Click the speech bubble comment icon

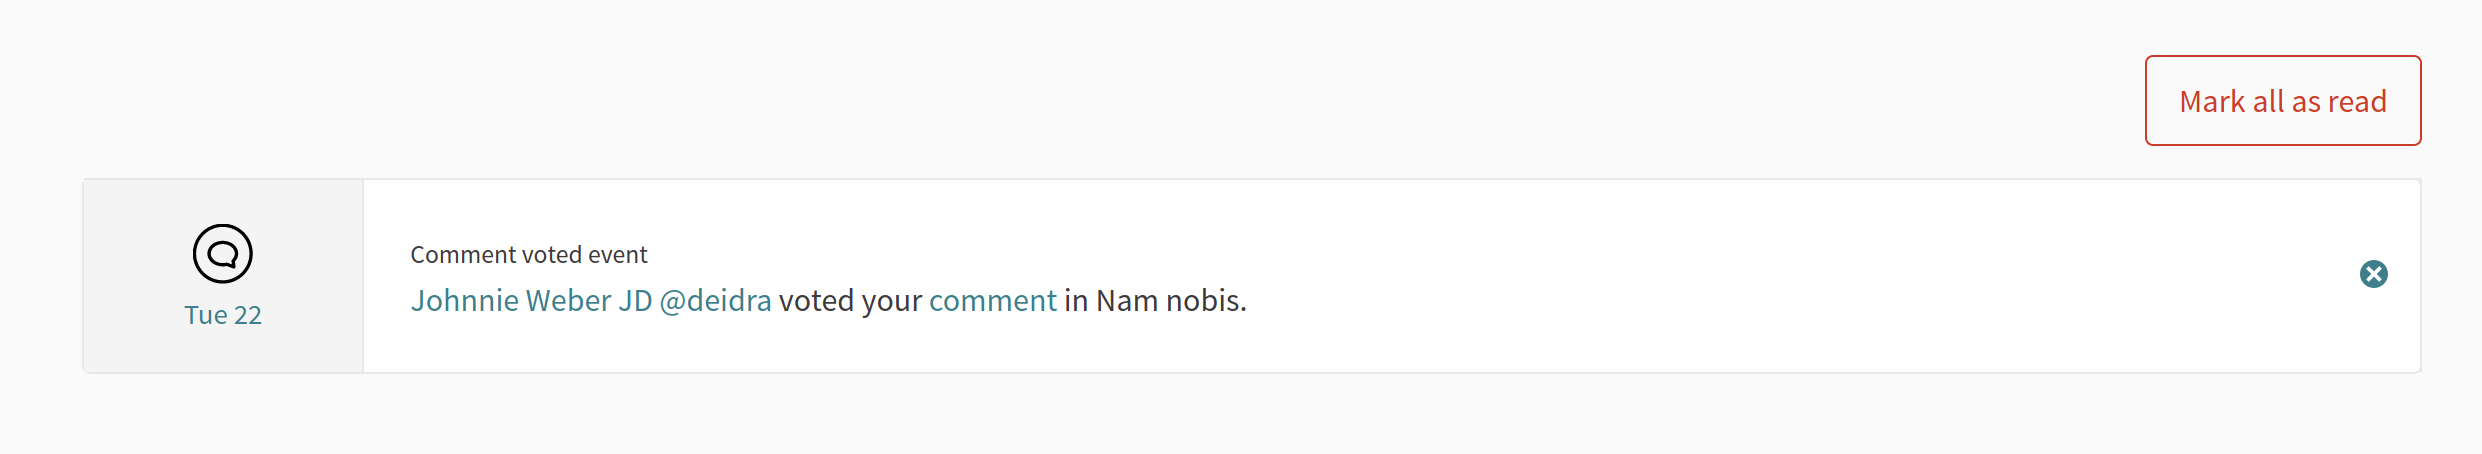click(x=222, y=254)
